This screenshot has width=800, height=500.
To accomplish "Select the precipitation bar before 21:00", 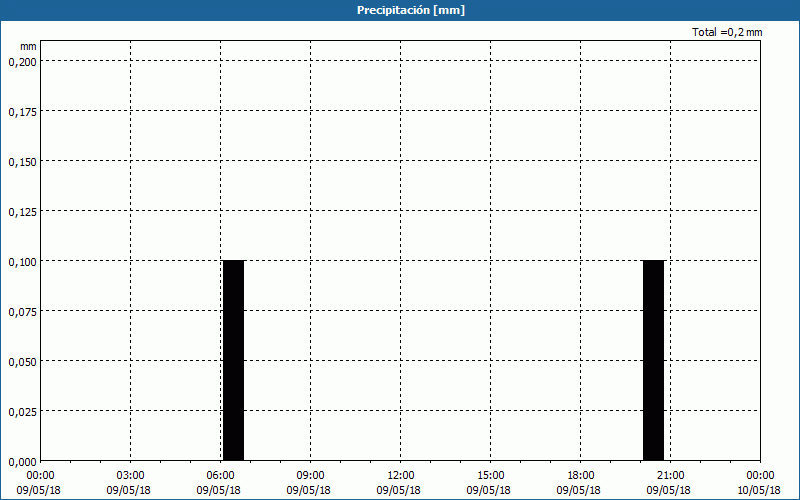I will pos(654,360).
